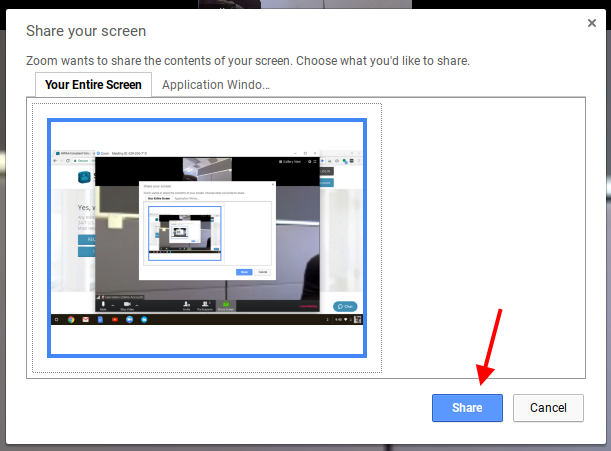Click the YouTube icon in the preview's shelf
611x451 pixels.
[115, 319]
